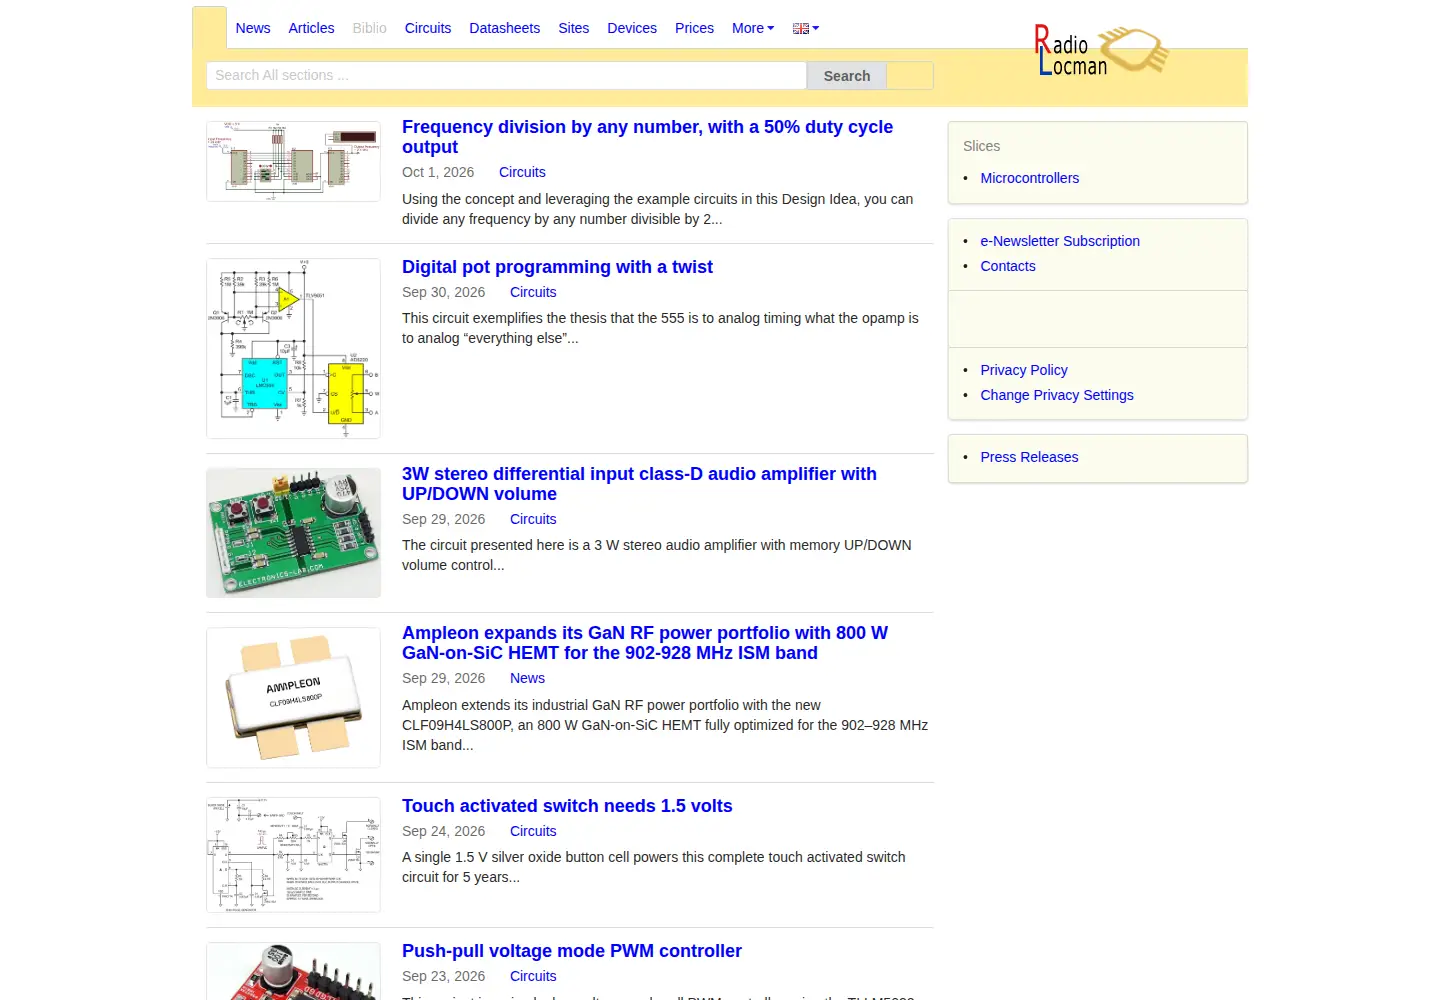Focus the Search All sections field
The width and height of the screenshot is (1440, 1000).
point(506,75)
